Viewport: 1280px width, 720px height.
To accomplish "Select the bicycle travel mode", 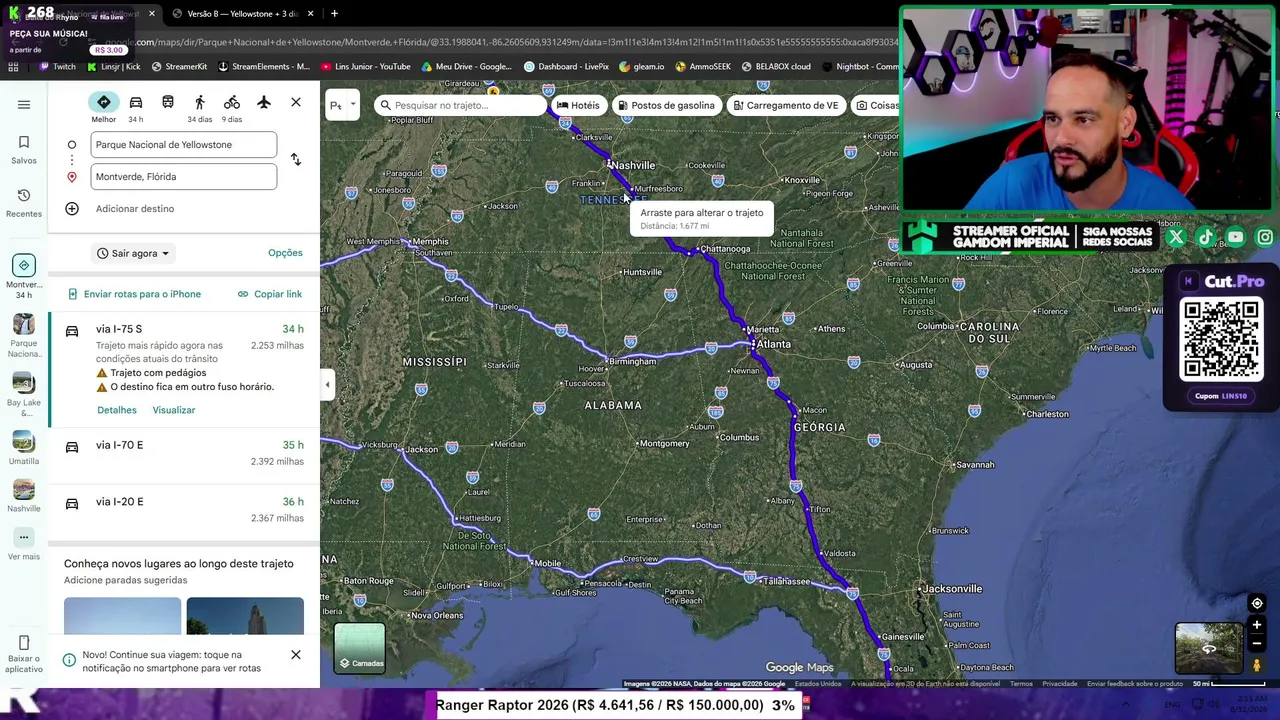I will 232,107.
